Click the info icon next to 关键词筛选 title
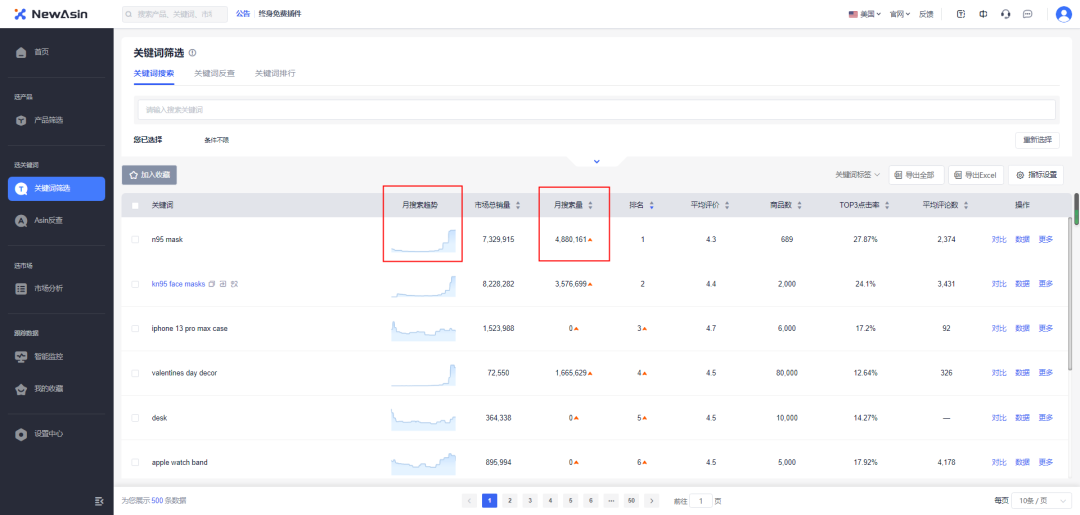The width and height of the screenshot is (1080, 515). (x=192, y=53)
